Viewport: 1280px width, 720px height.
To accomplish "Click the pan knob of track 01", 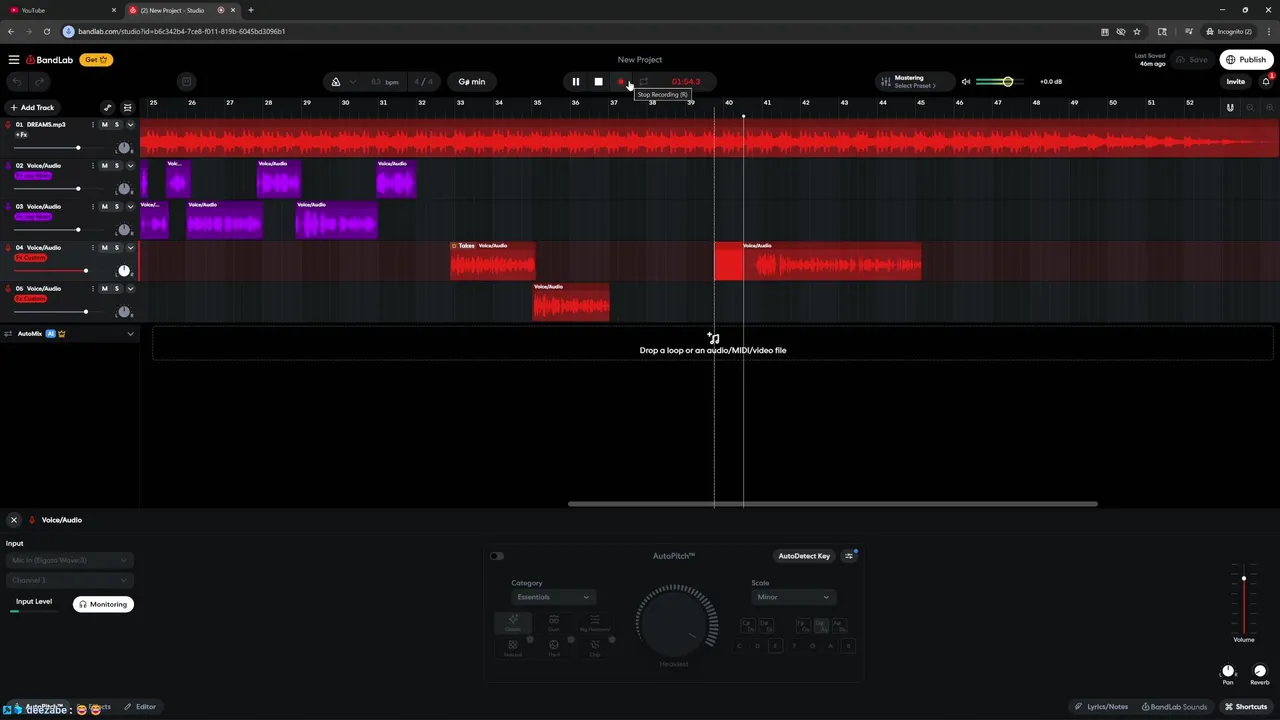I will point(124,148).
